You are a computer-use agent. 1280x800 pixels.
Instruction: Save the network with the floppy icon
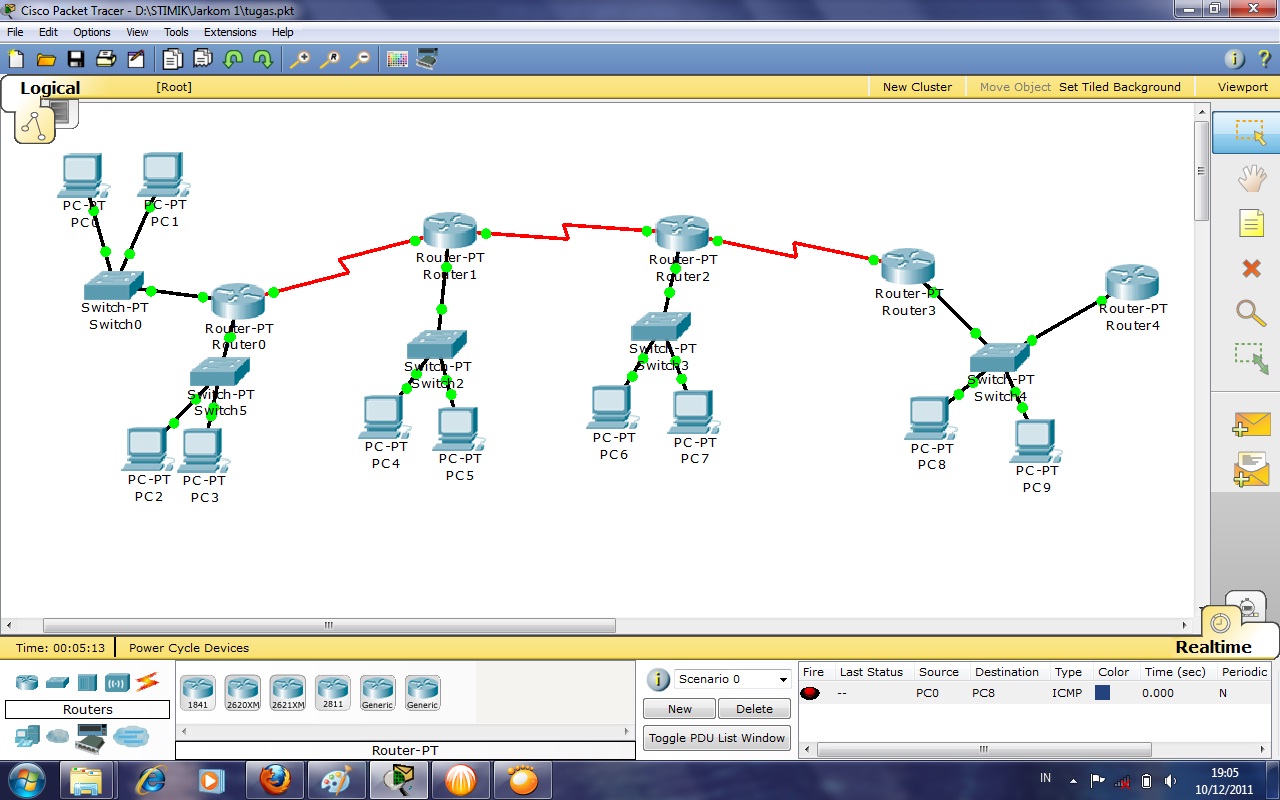(x=76, y=59)
